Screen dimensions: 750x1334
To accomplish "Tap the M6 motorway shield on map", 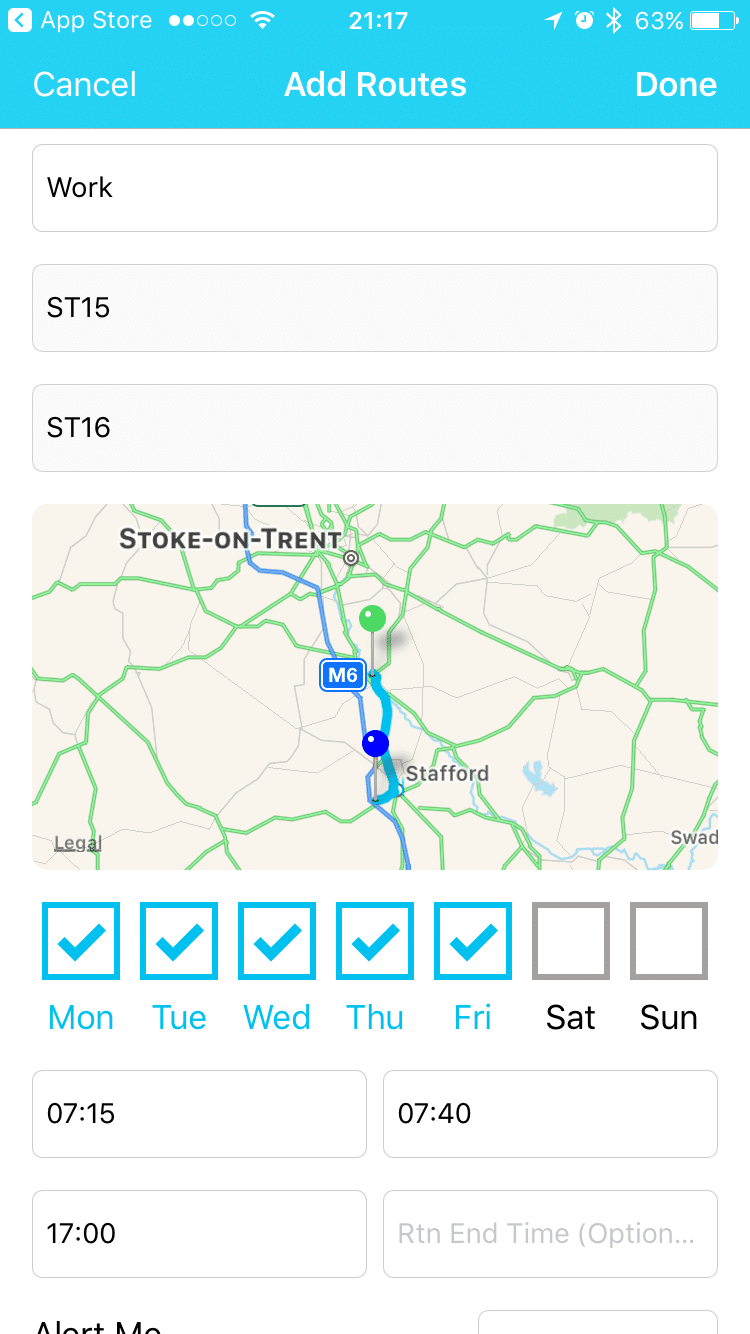I will (342, 675).
